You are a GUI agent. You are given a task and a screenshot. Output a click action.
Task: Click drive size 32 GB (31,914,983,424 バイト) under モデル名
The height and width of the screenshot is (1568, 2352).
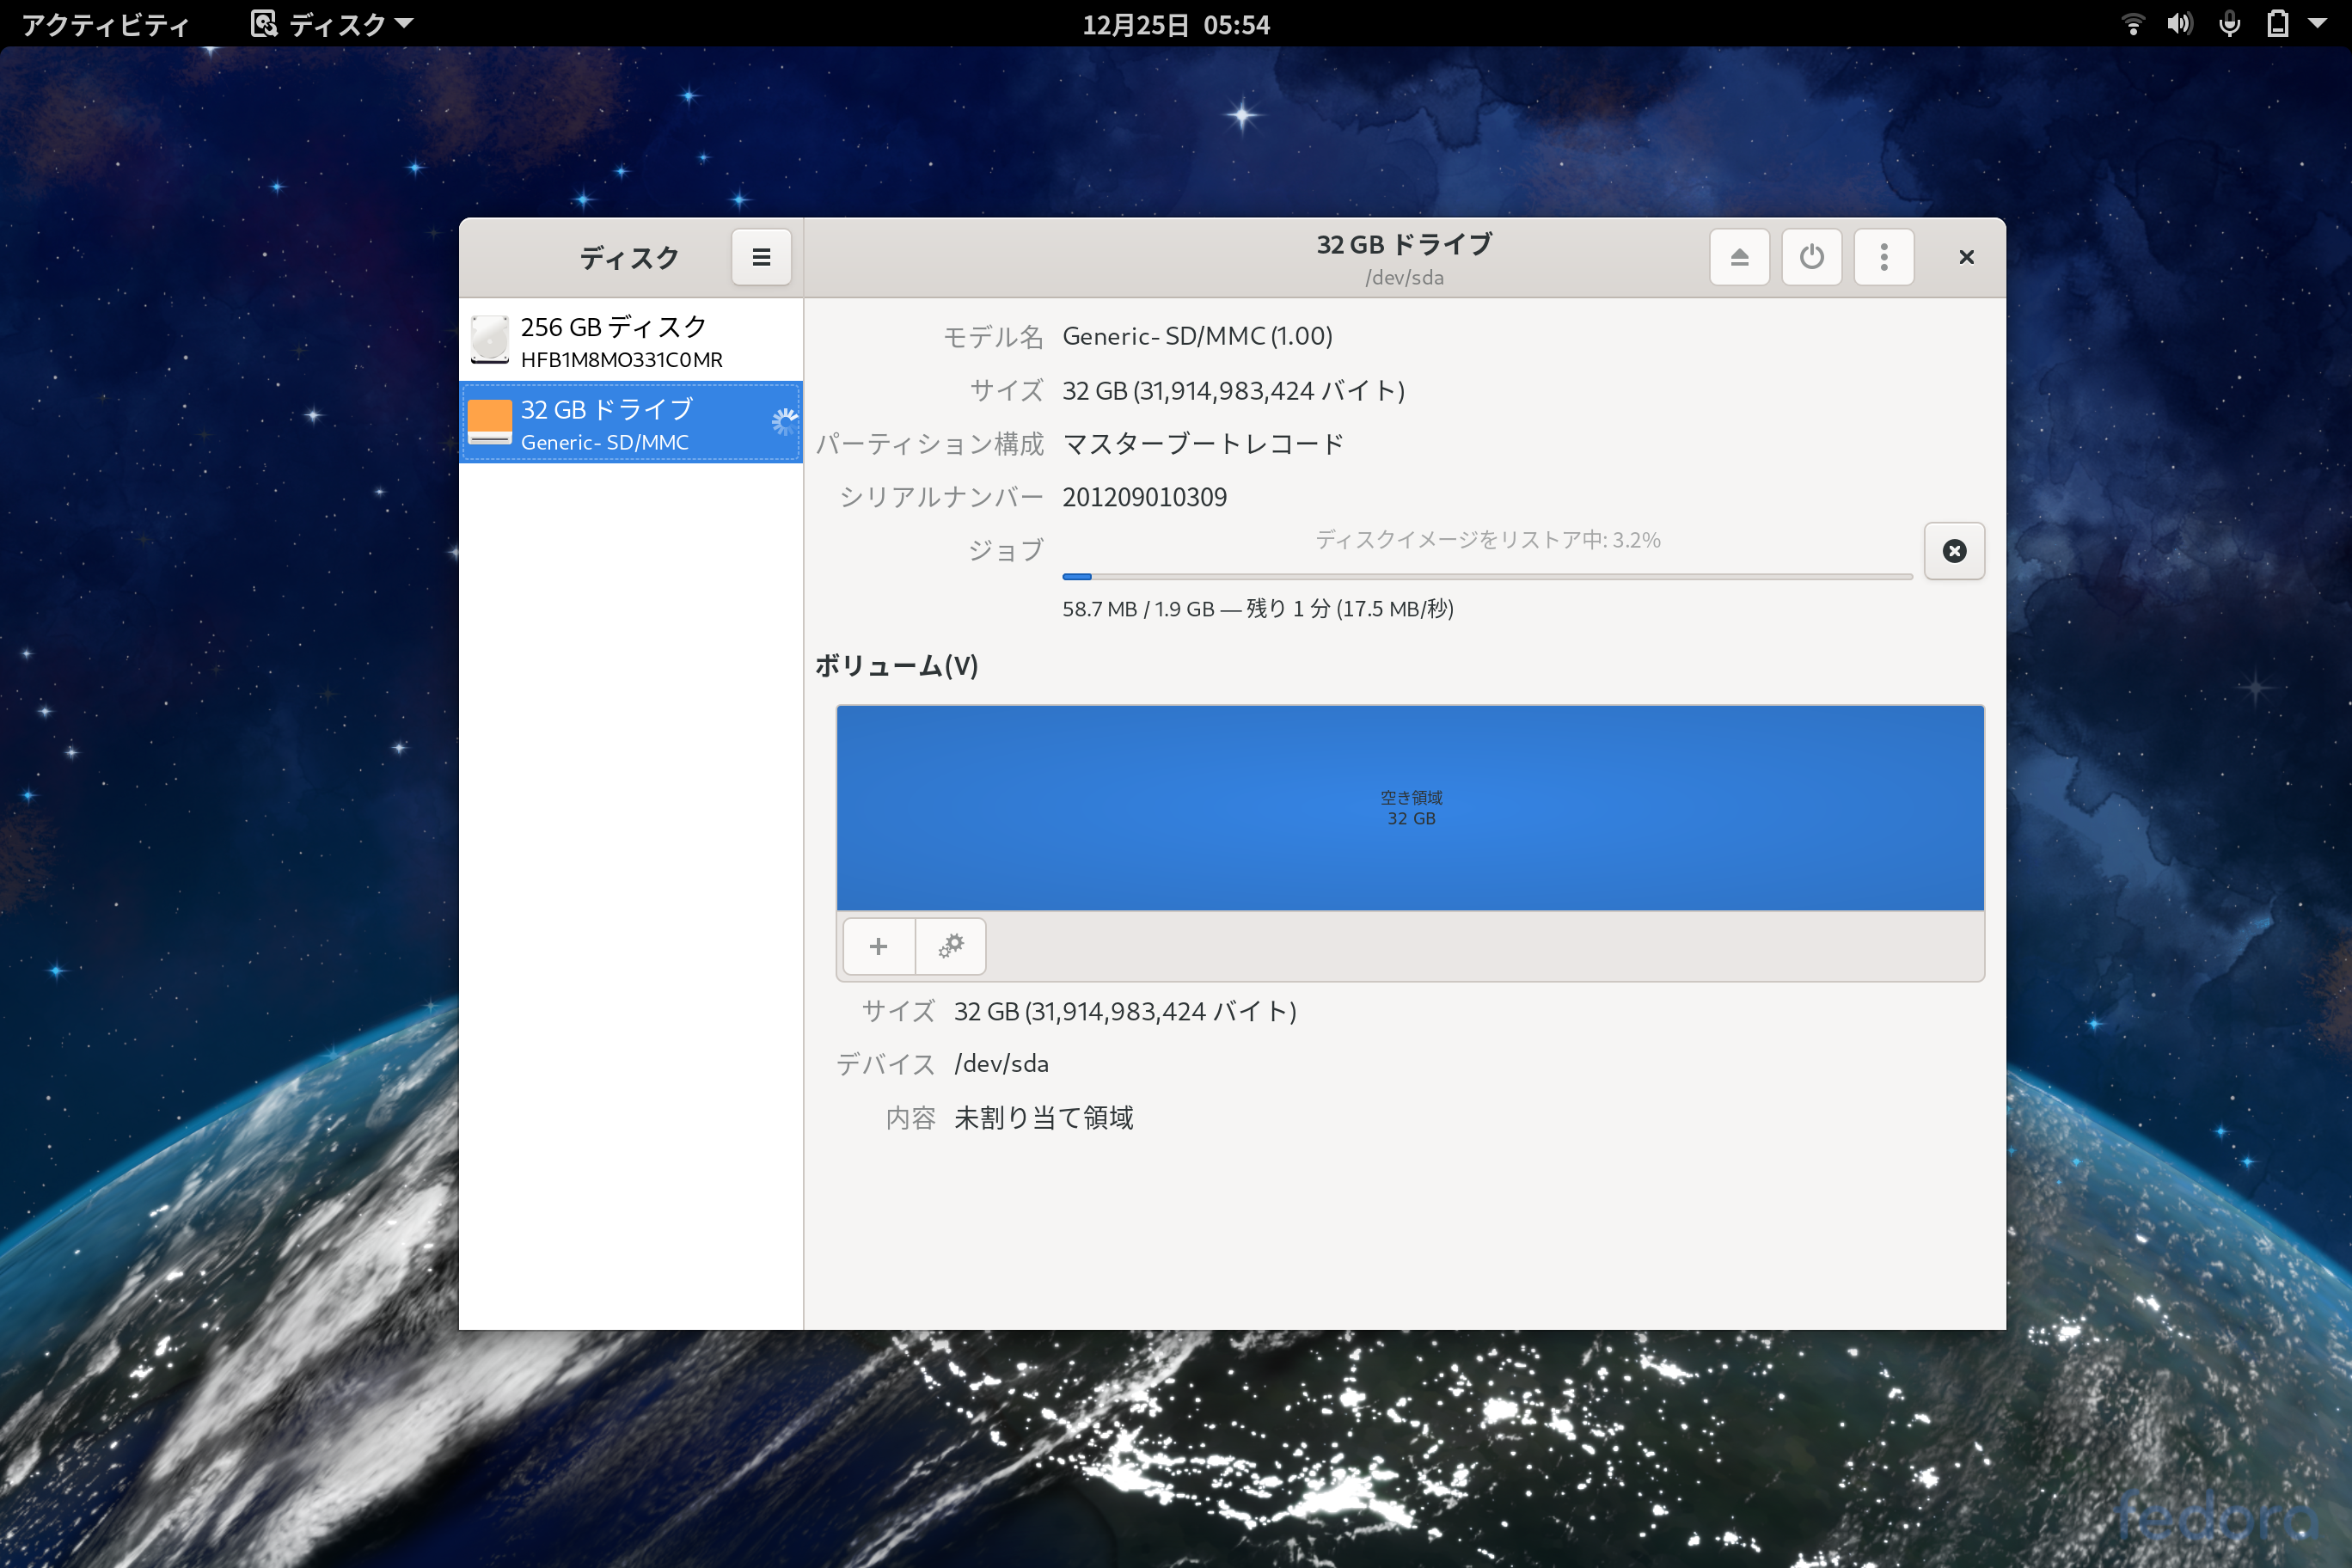(x=1233, y=390)
